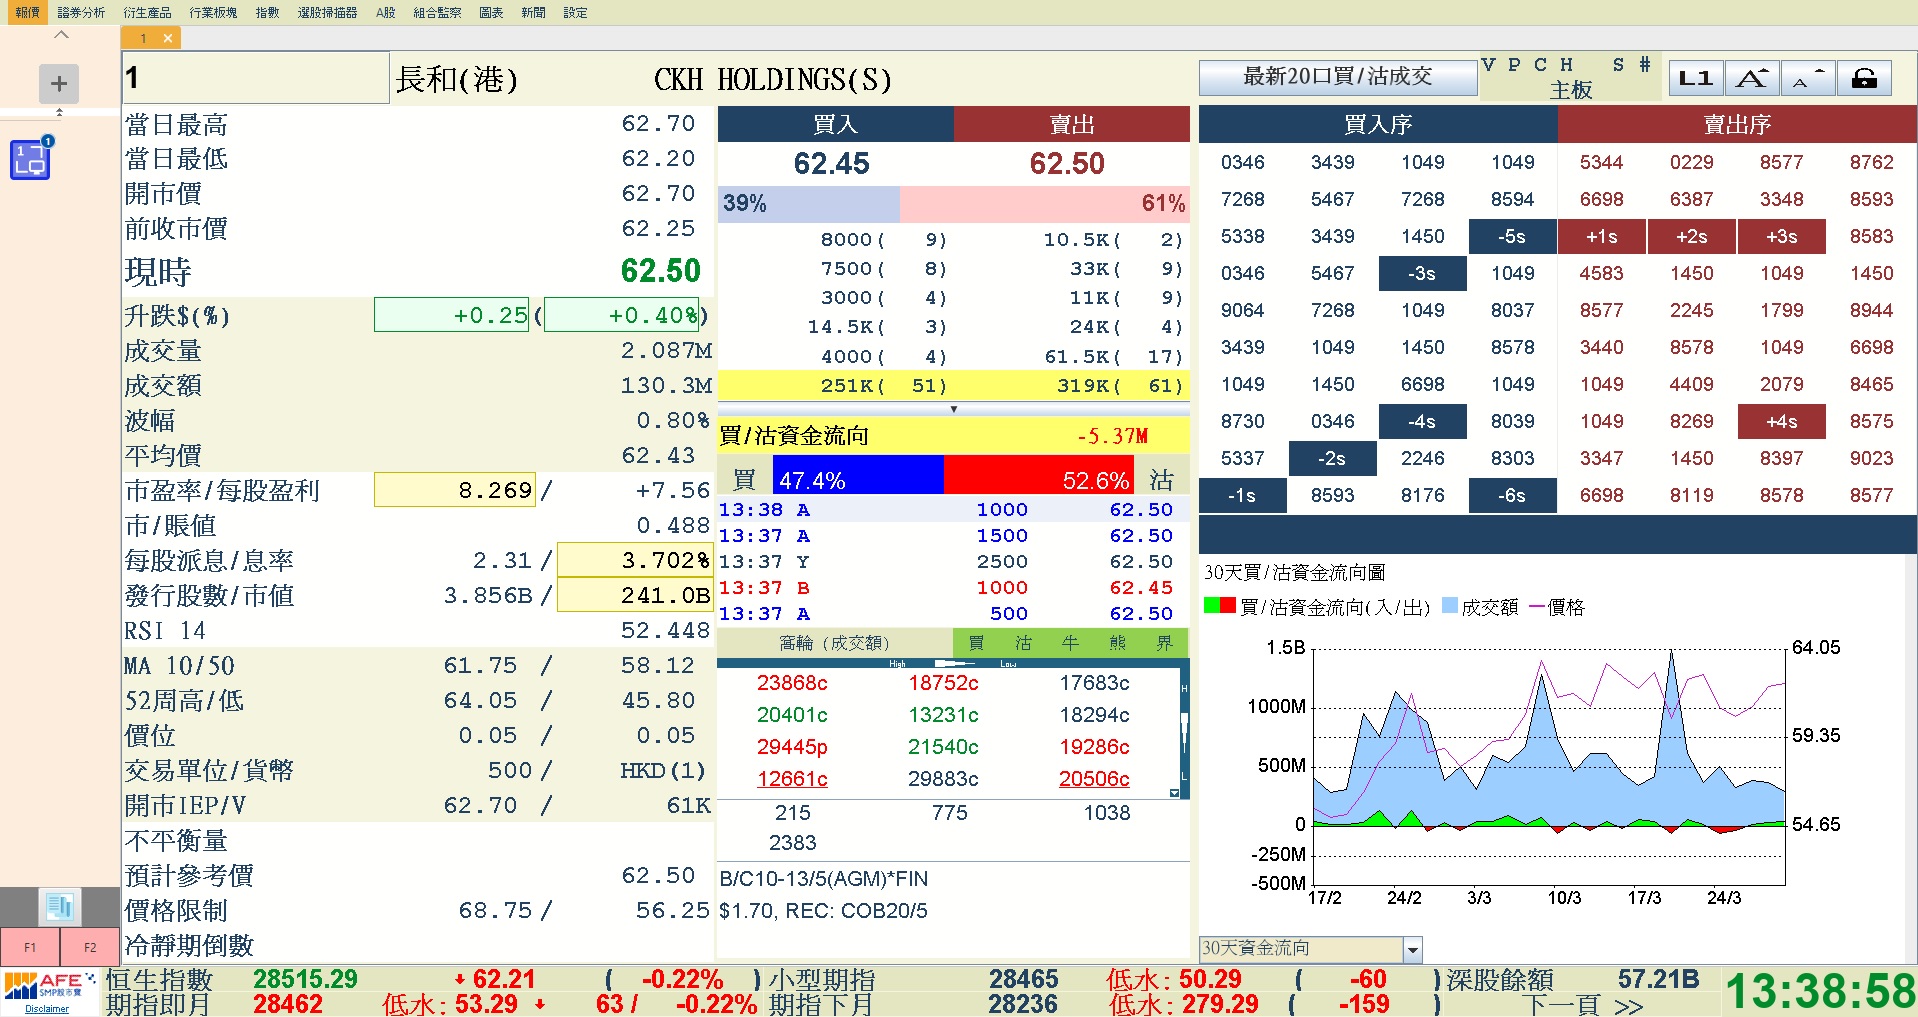
Task: Click the double-arrow sidebar splitter handle
Action: tap(59, 112)
